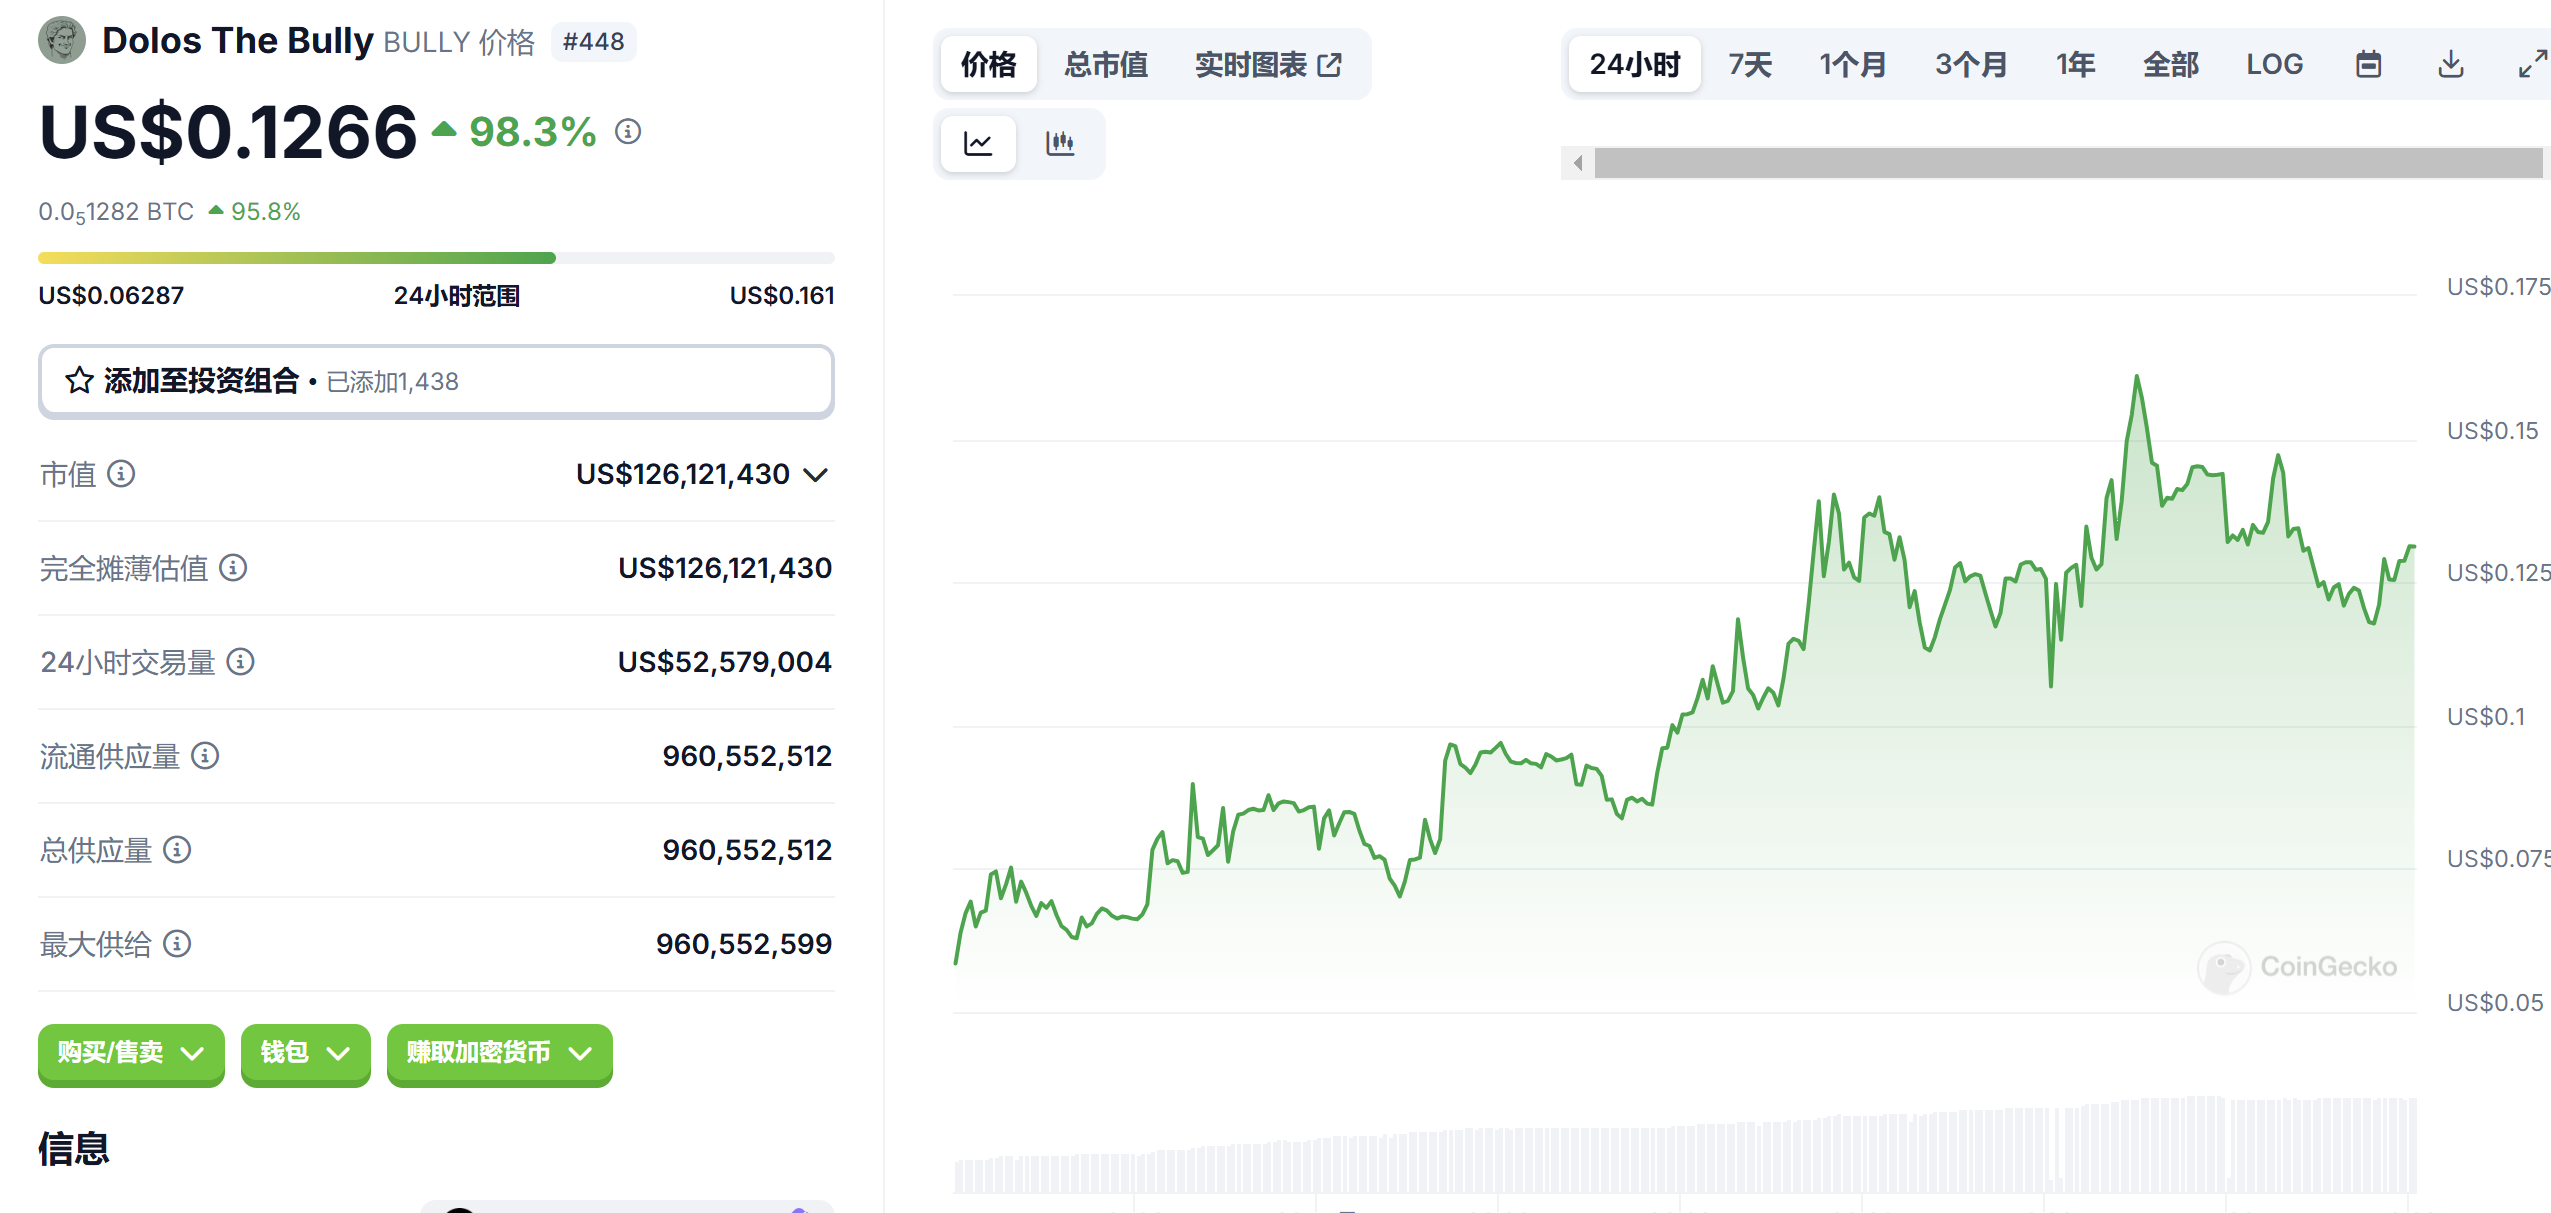Click 添加至投资组合 button
Viewport: 2551px width, 1213px height.
click(x=436, y=381)
